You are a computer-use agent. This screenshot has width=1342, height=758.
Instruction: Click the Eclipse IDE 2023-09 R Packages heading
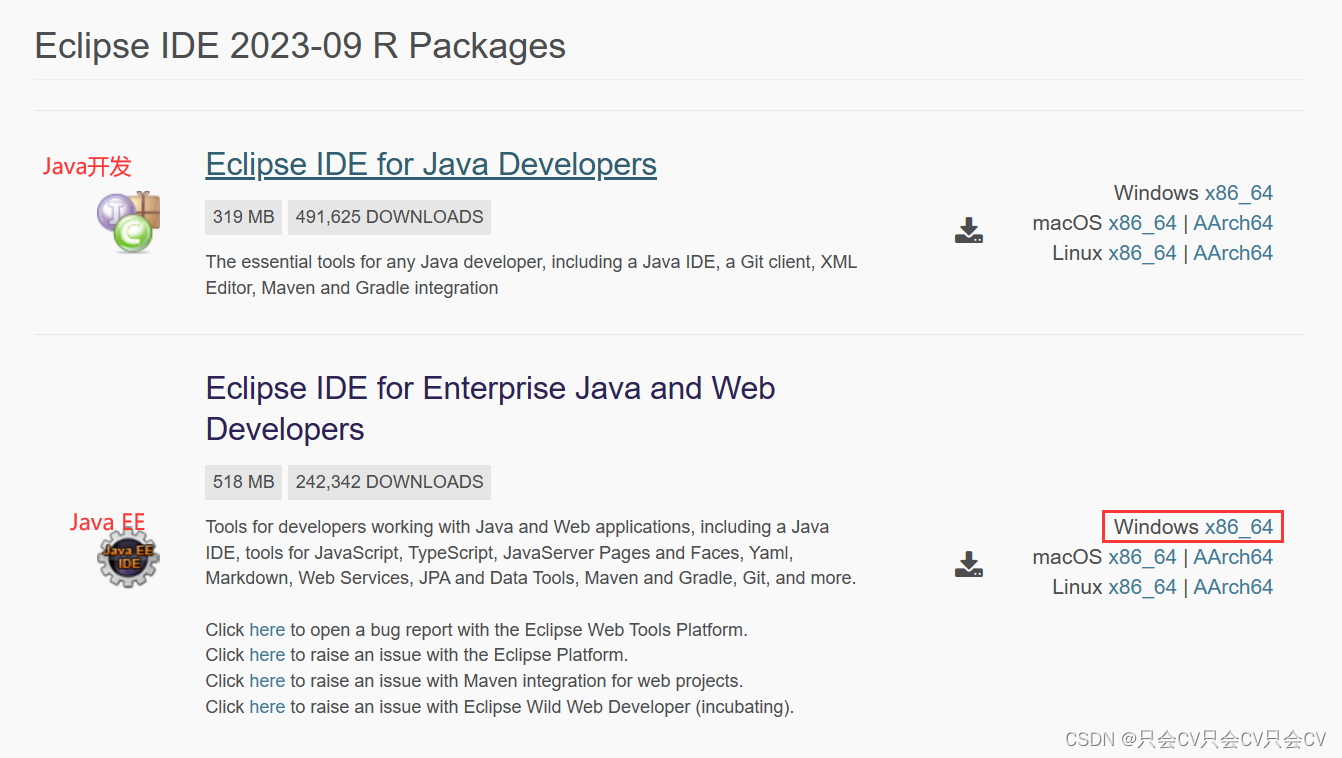pos(300,46)
